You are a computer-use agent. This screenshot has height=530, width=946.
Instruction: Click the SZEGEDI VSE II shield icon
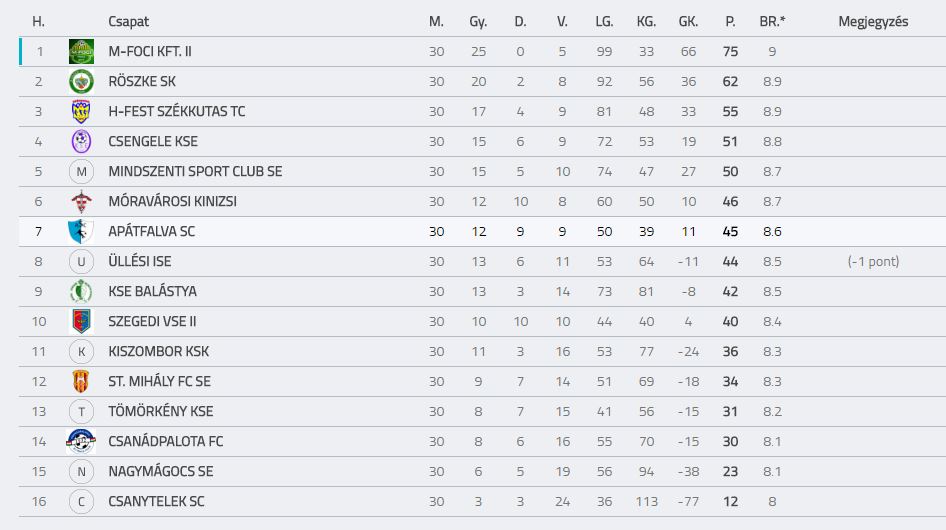pos(81,322)
